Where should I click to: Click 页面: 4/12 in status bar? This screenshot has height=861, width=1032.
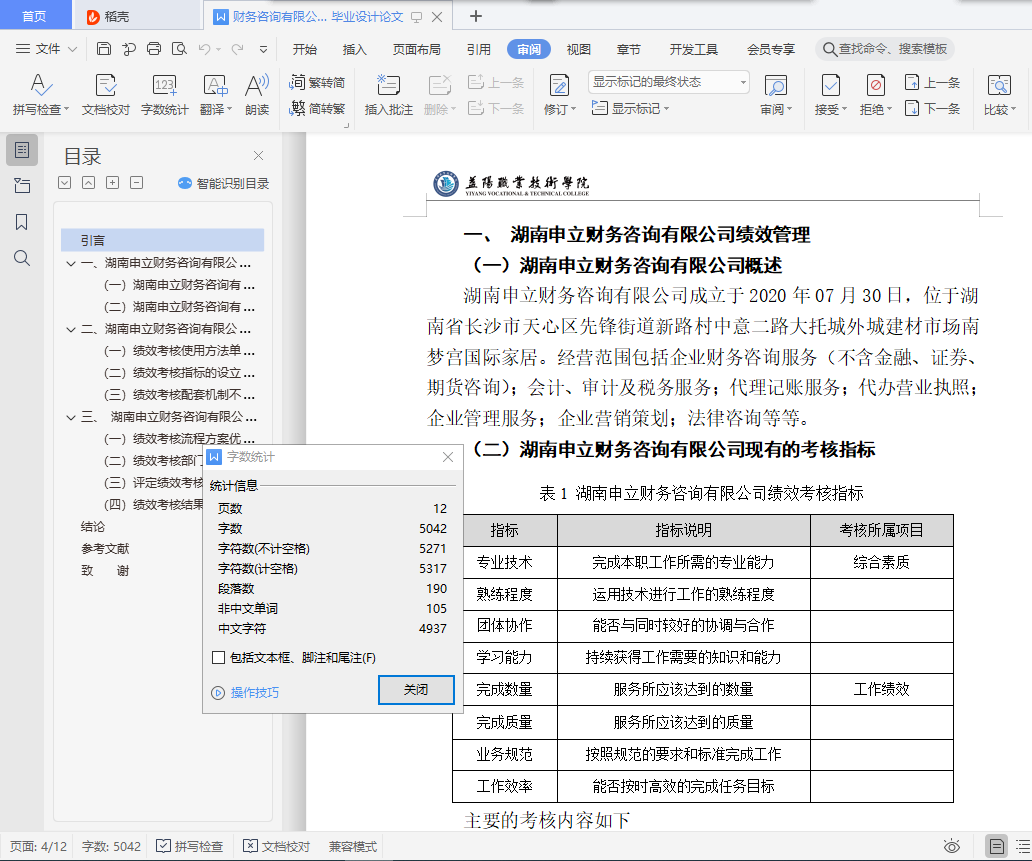pos(38,846)
